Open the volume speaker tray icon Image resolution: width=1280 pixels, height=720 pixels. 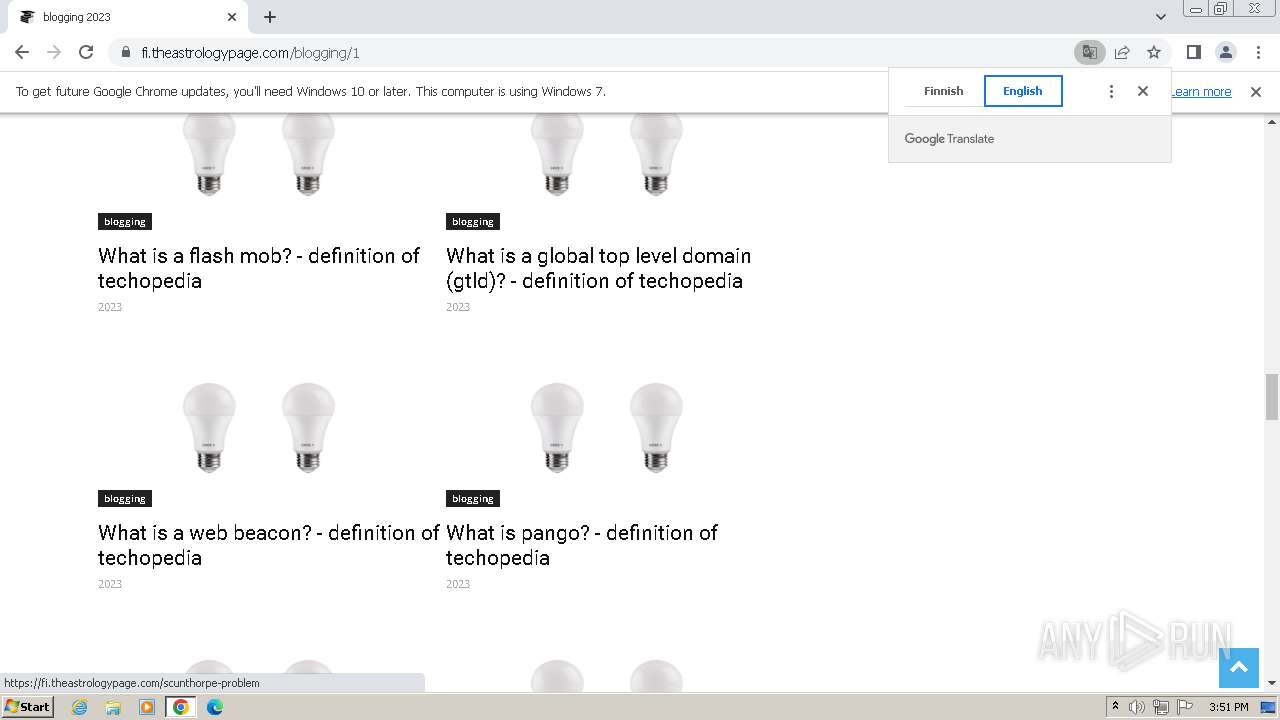pos(1137,707)
